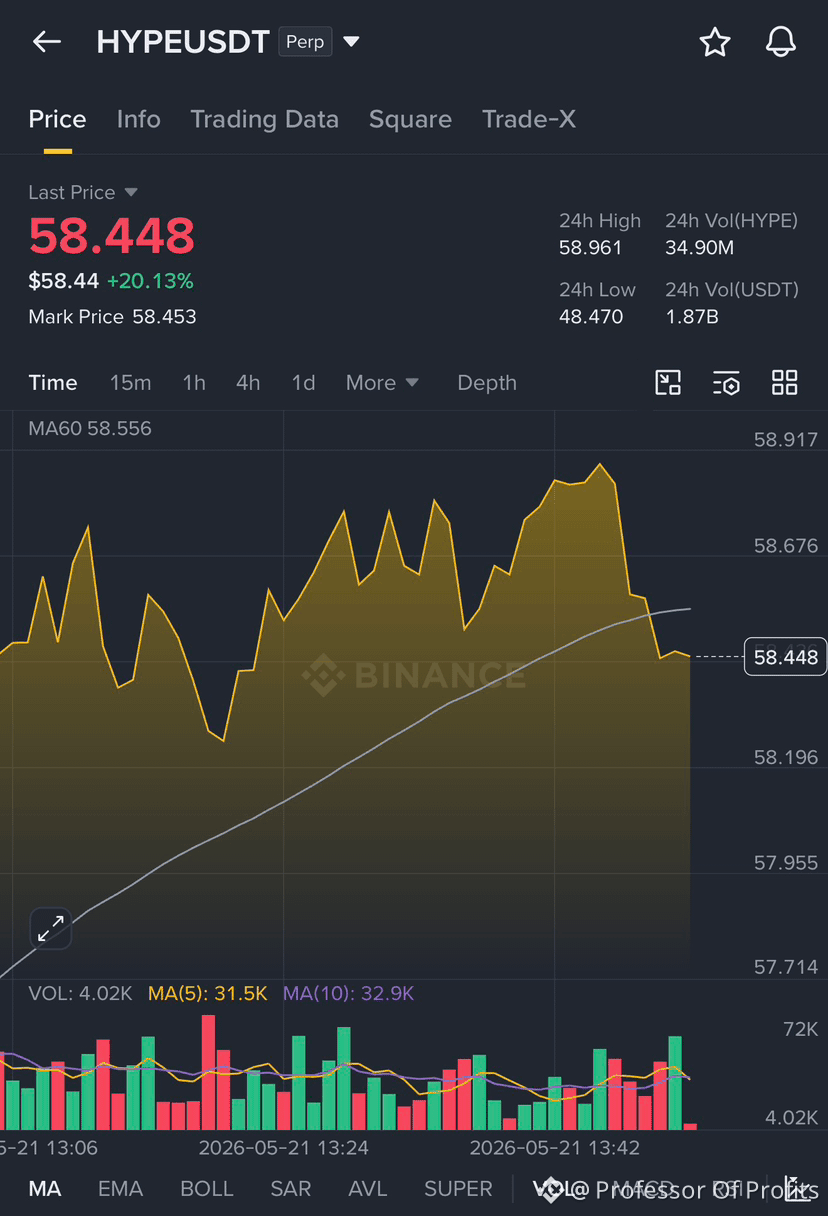Select the Time chart interval

coord(53,383)
